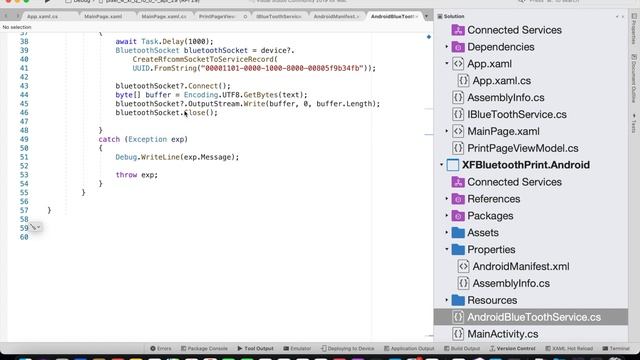Open the Emulator pad
Viewport: 640px width, 360px height.
(297, 349)
